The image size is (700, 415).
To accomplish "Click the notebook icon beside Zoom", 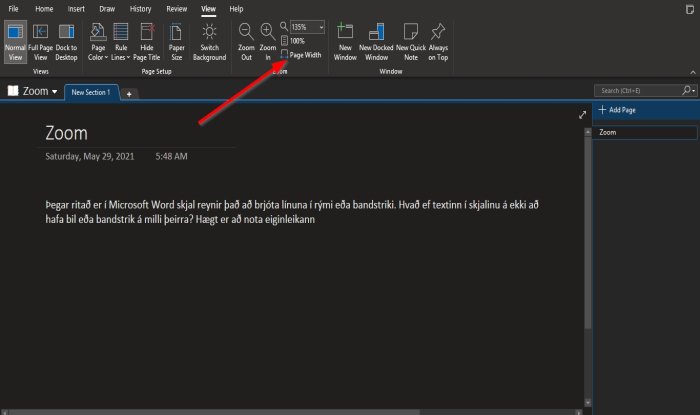I will pyautogui.click(x=13, y=91).
